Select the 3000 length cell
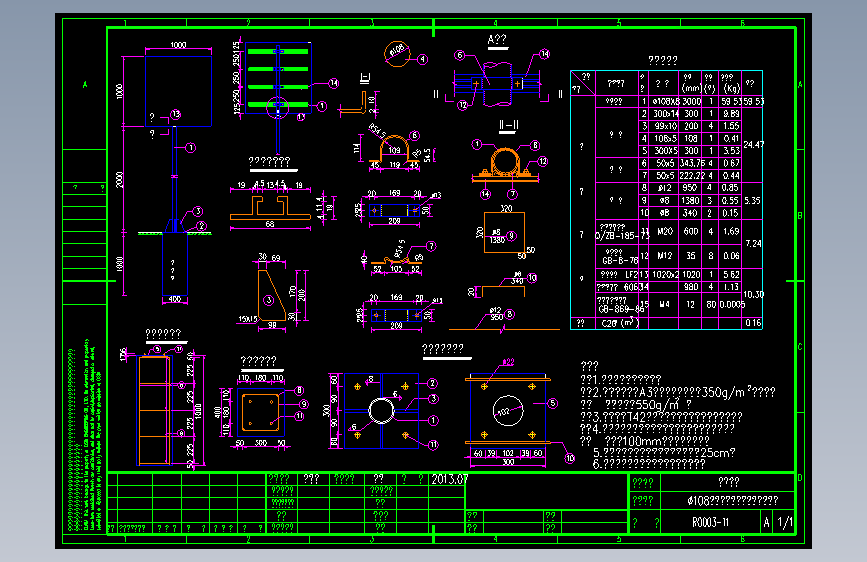This screenshot has height=562, width=867. click(691, 102)
